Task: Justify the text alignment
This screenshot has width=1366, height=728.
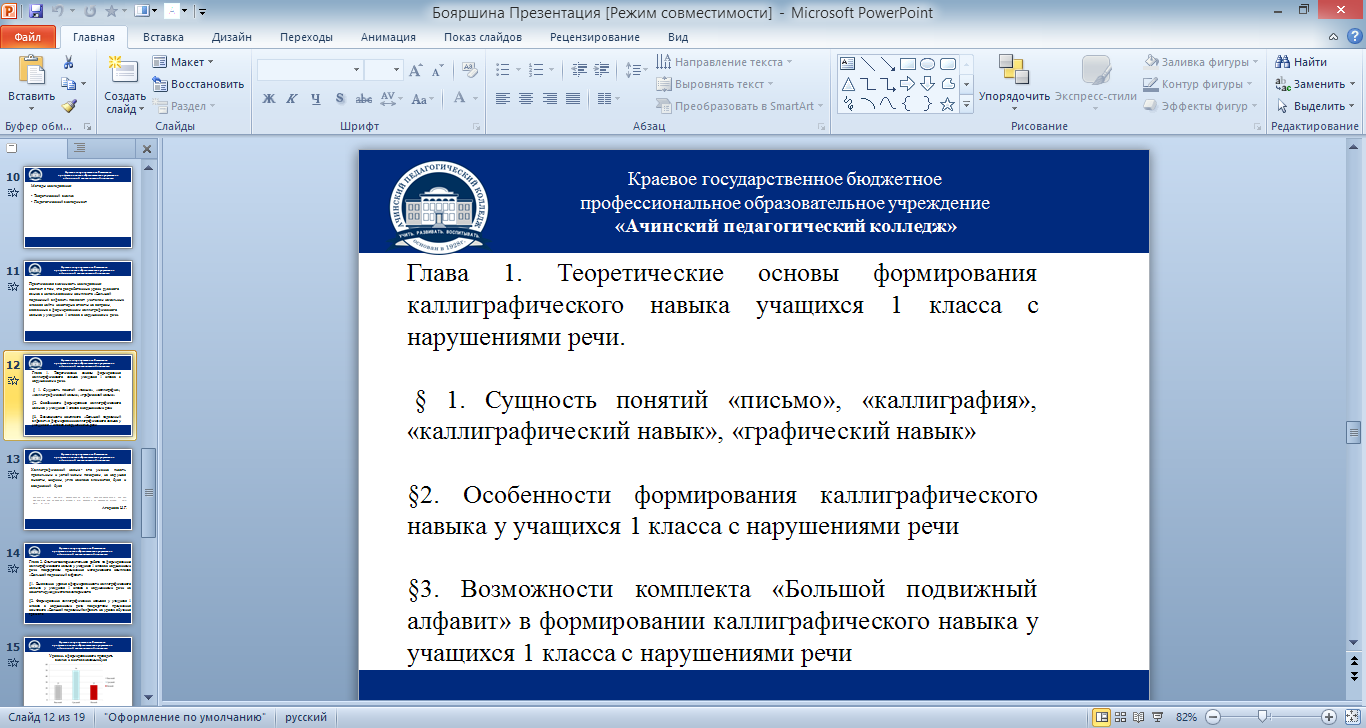Action: pyautogui.click(x=573, y=98)
